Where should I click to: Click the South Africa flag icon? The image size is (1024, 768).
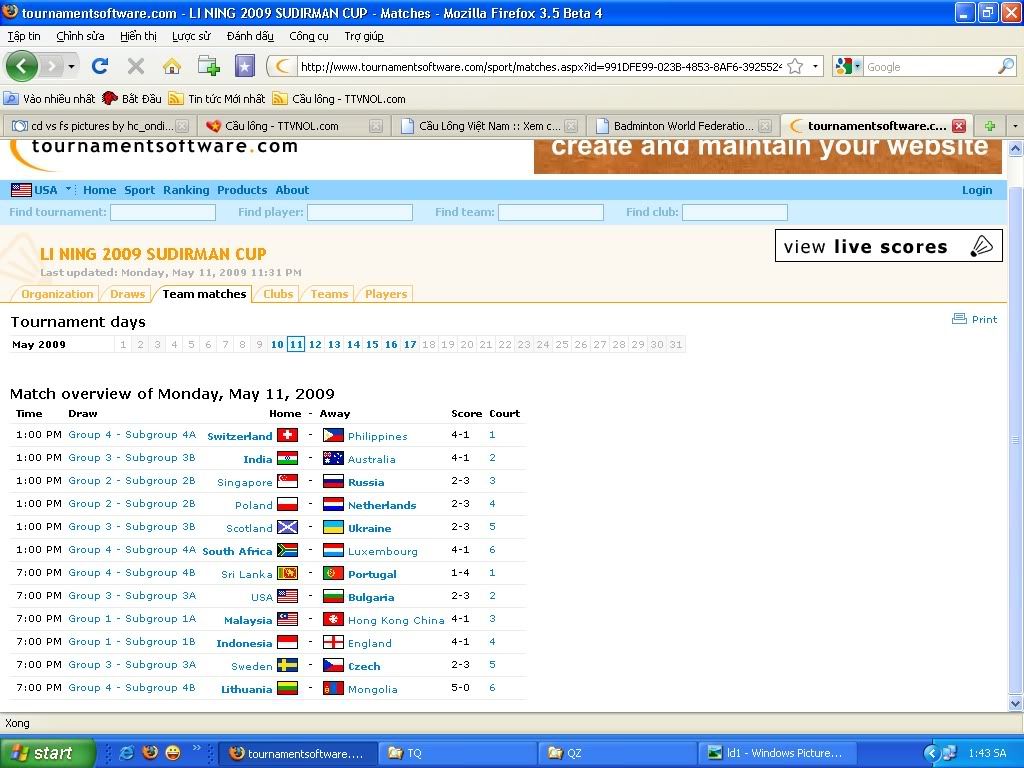click(x=287, y=550)
